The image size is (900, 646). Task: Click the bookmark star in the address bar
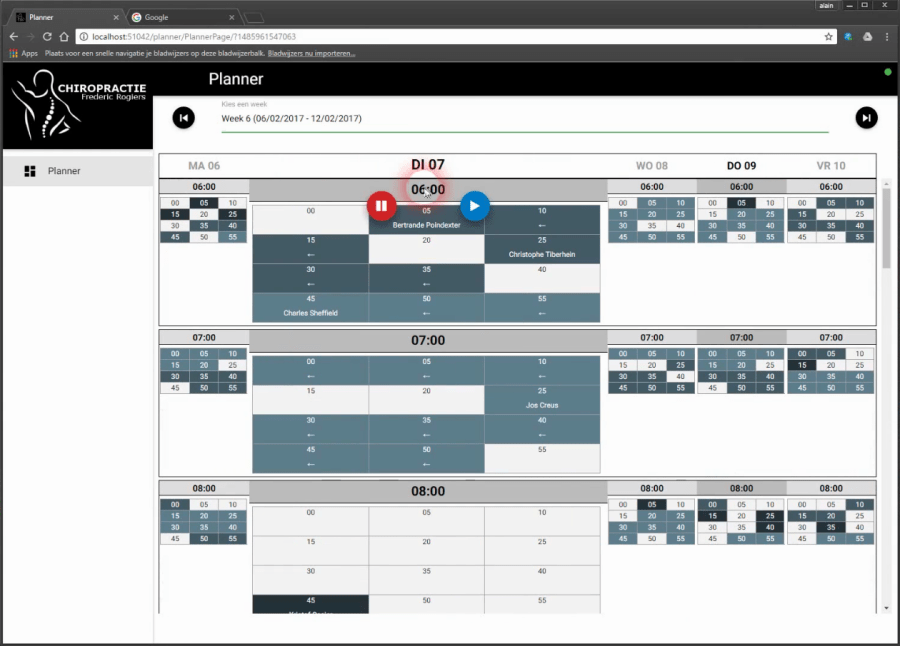click(831, 36)
